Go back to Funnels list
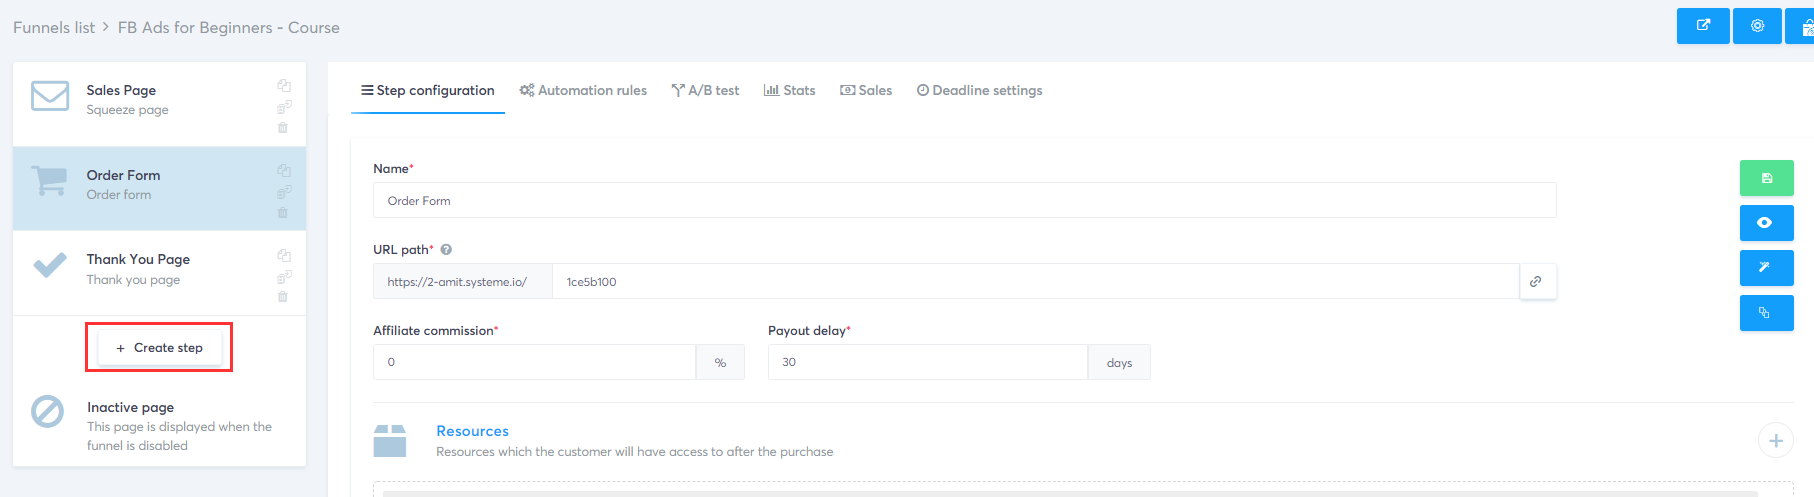Screen dimensions: 1814x497 [x=54, y=27]
